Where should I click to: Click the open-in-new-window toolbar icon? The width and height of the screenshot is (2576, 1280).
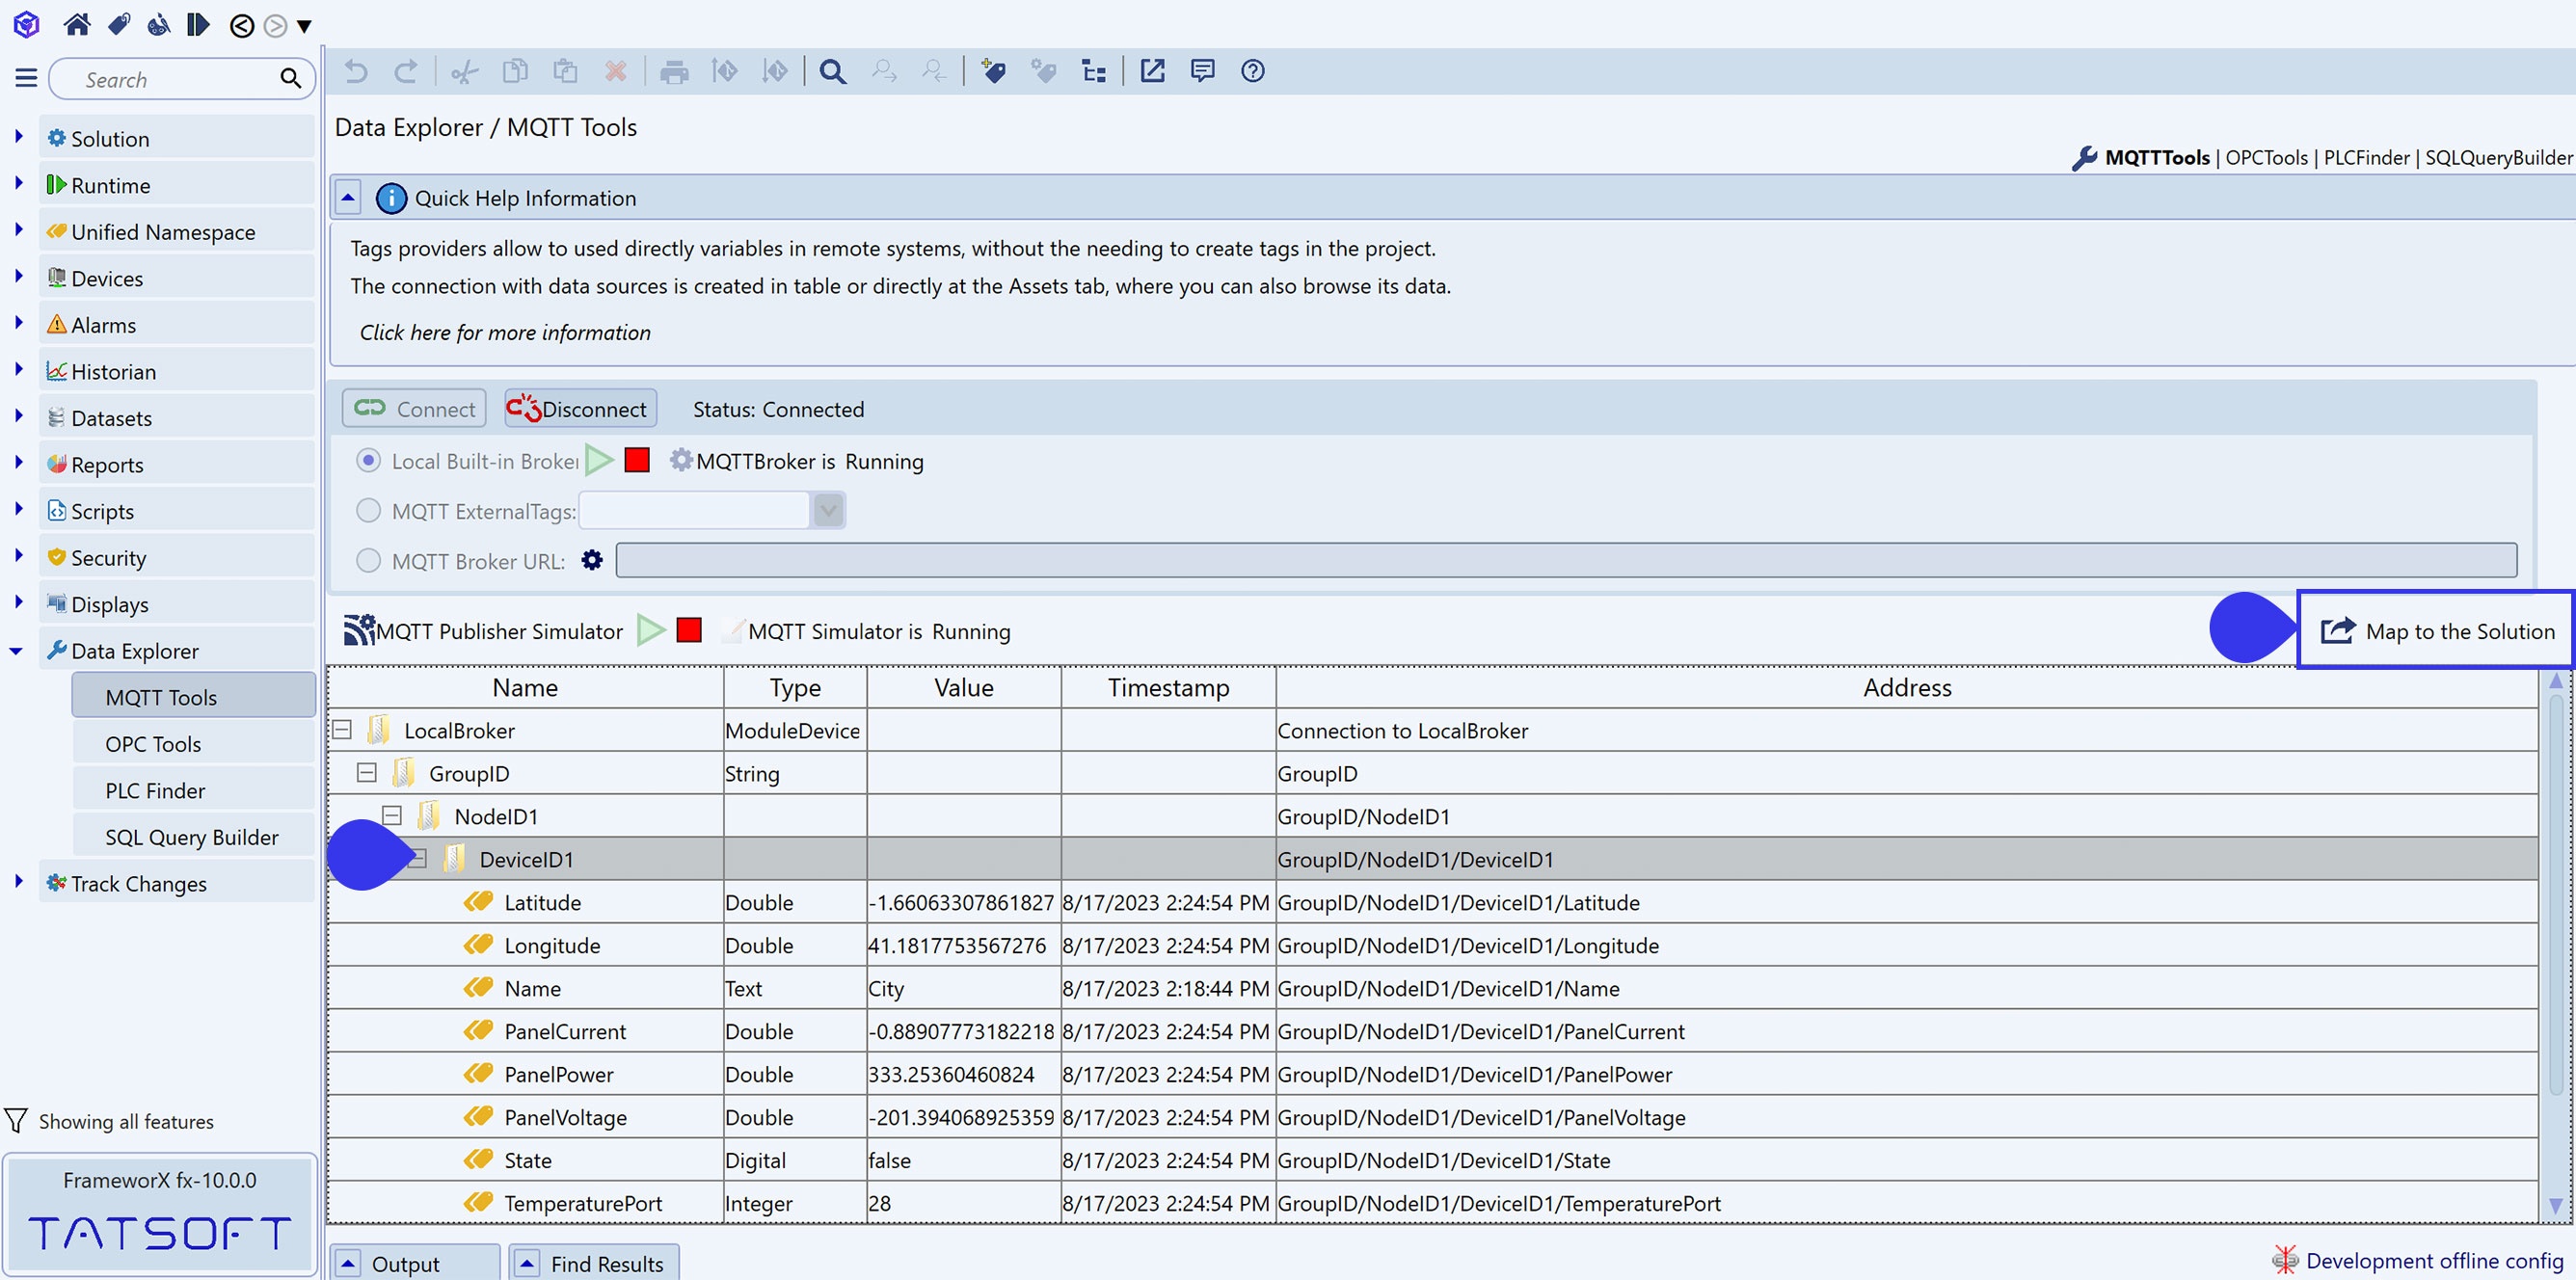tap(1152, 71)
